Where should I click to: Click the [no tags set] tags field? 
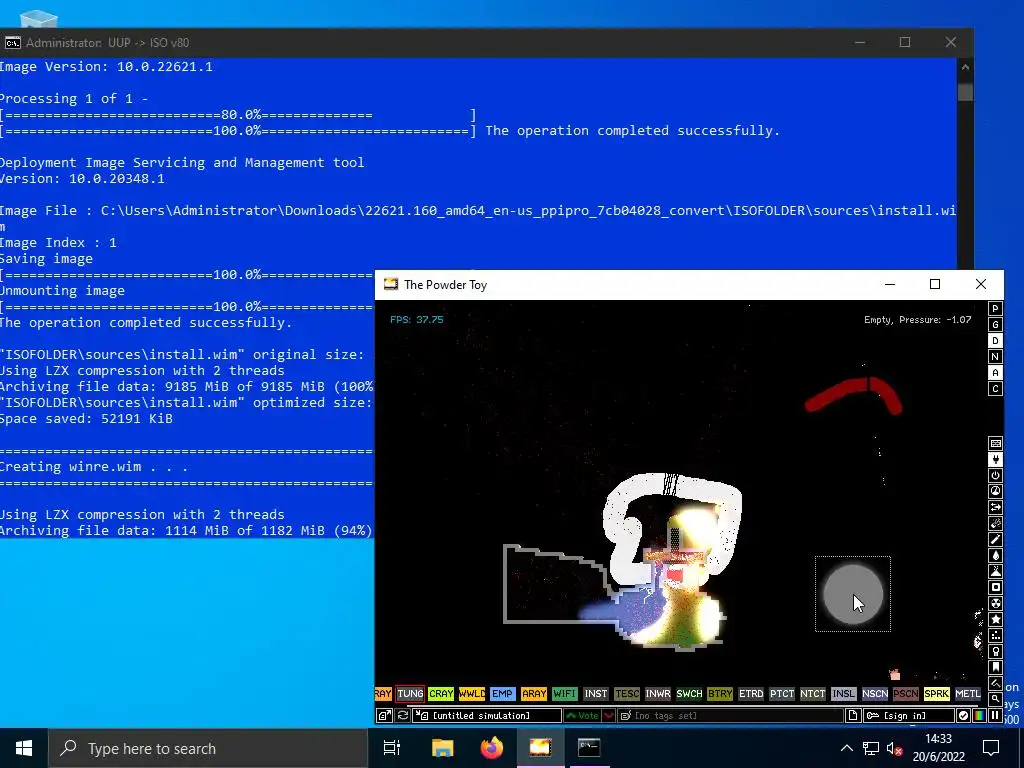730,716
